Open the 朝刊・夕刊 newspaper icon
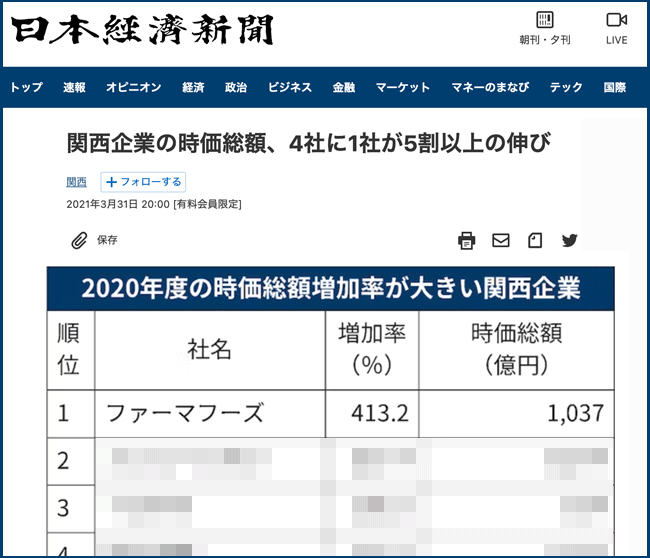 point(545,28)
